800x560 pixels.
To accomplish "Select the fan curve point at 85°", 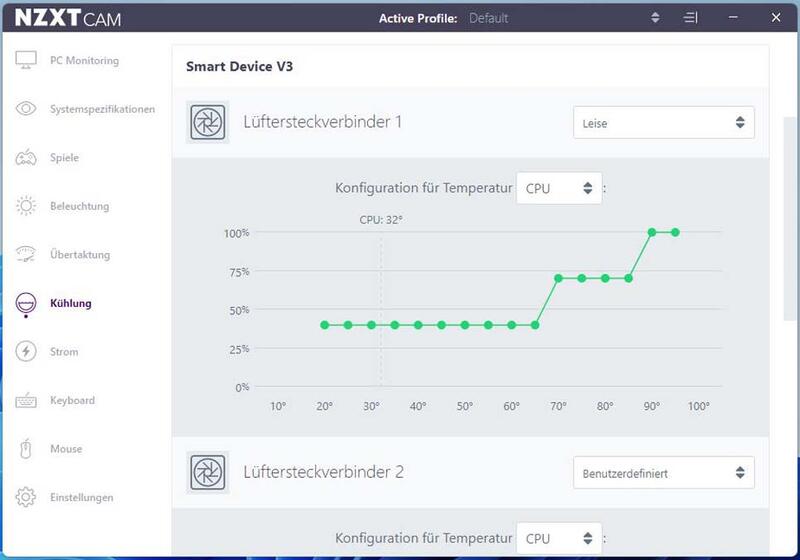I will (629, 278).
